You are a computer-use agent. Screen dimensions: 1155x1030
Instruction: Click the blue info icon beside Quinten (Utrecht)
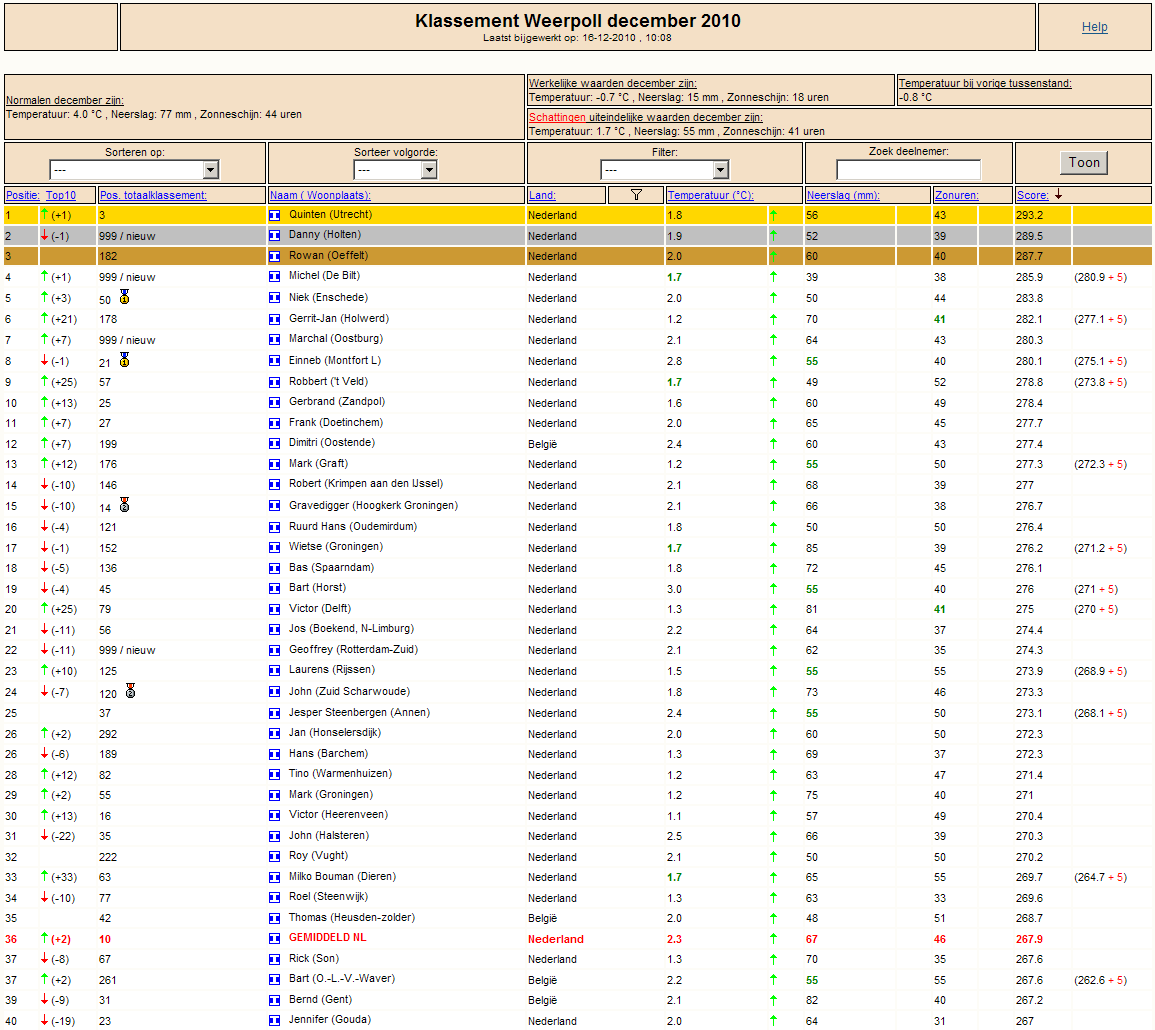(275, 215)
